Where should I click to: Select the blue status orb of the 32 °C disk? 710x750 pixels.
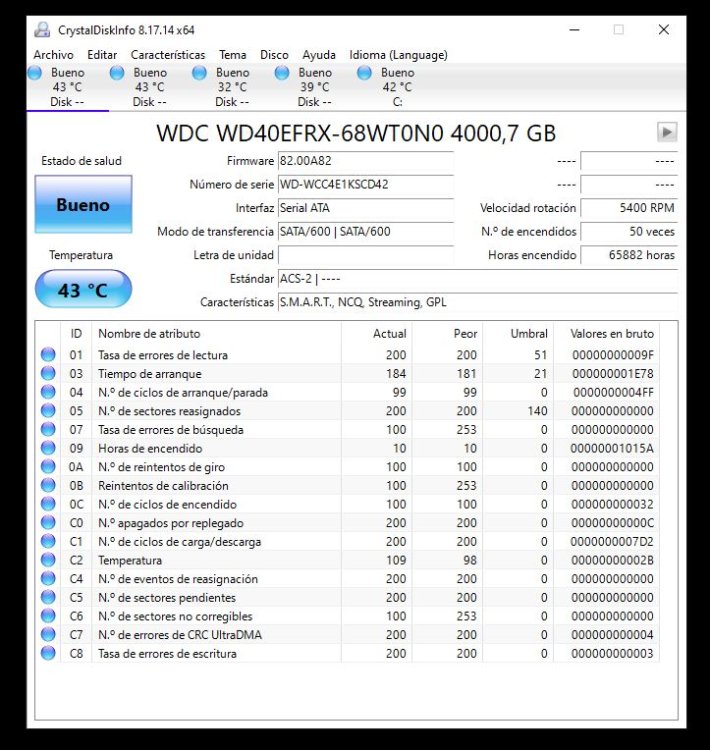[199, 73]
